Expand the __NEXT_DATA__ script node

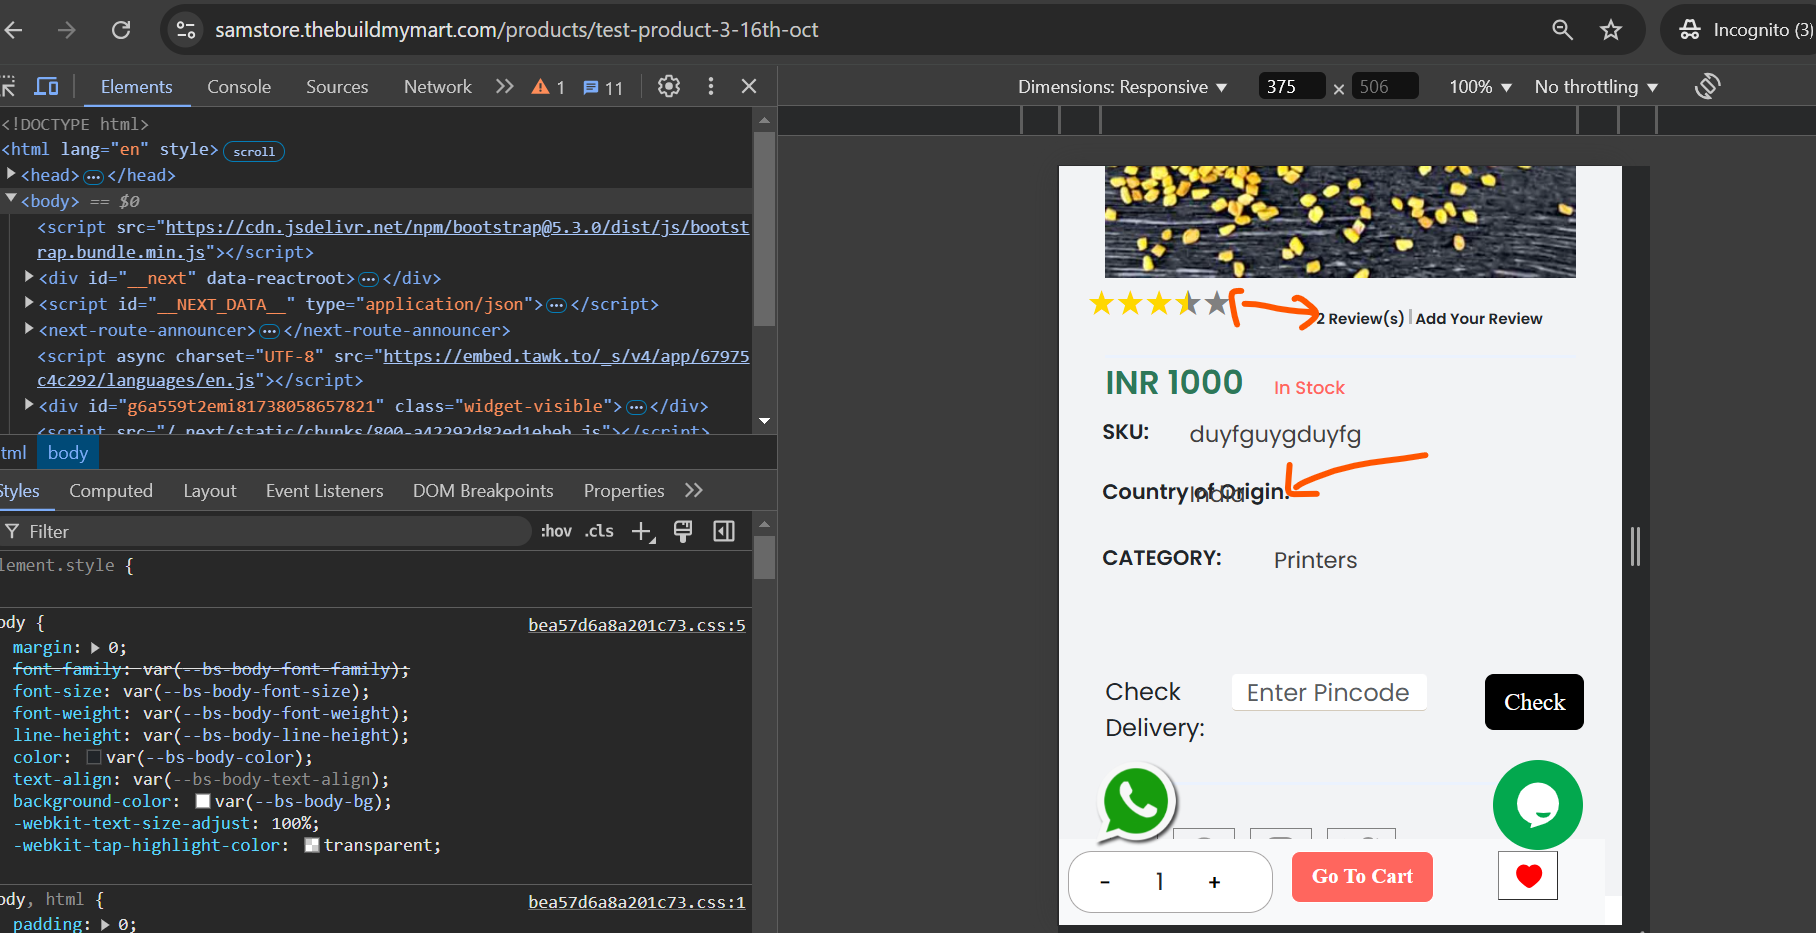pos(29,303)
